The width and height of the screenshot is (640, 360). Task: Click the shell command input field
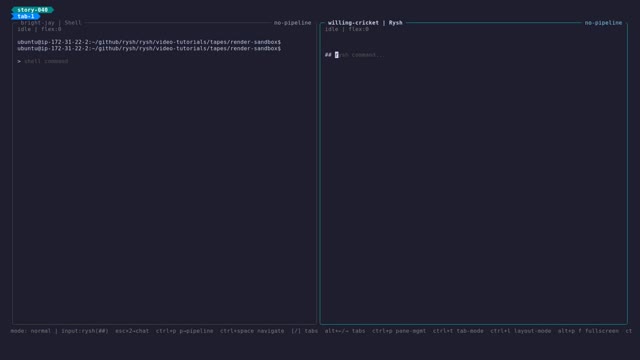pos(46,61)
